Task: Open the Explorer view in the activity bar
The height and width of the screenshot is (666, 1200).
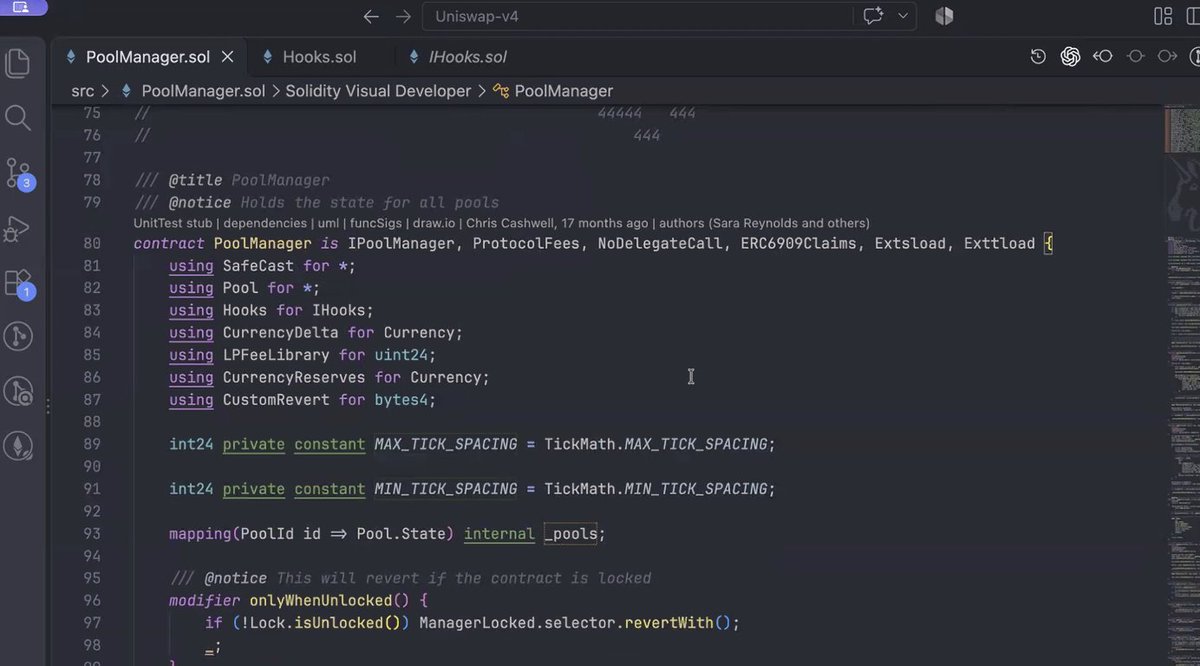Action: [18, 62]
